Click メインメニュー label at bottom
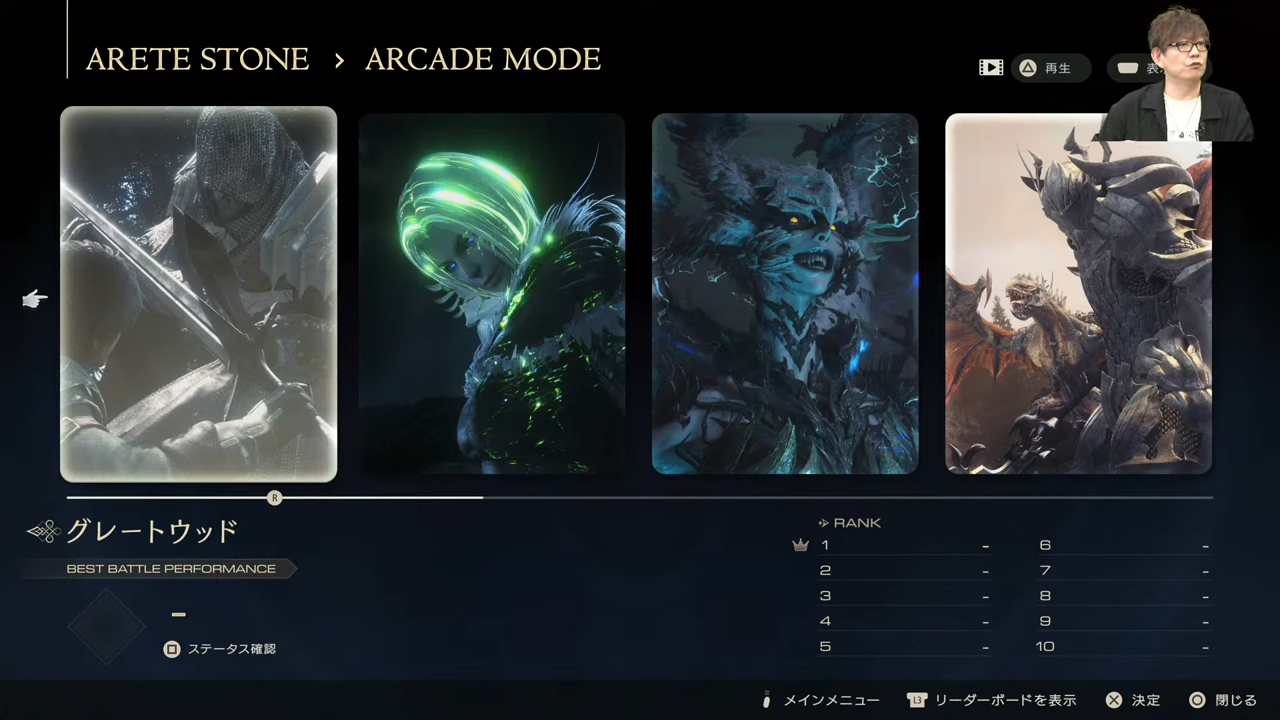1280x720 pixels. coord(832,700)
